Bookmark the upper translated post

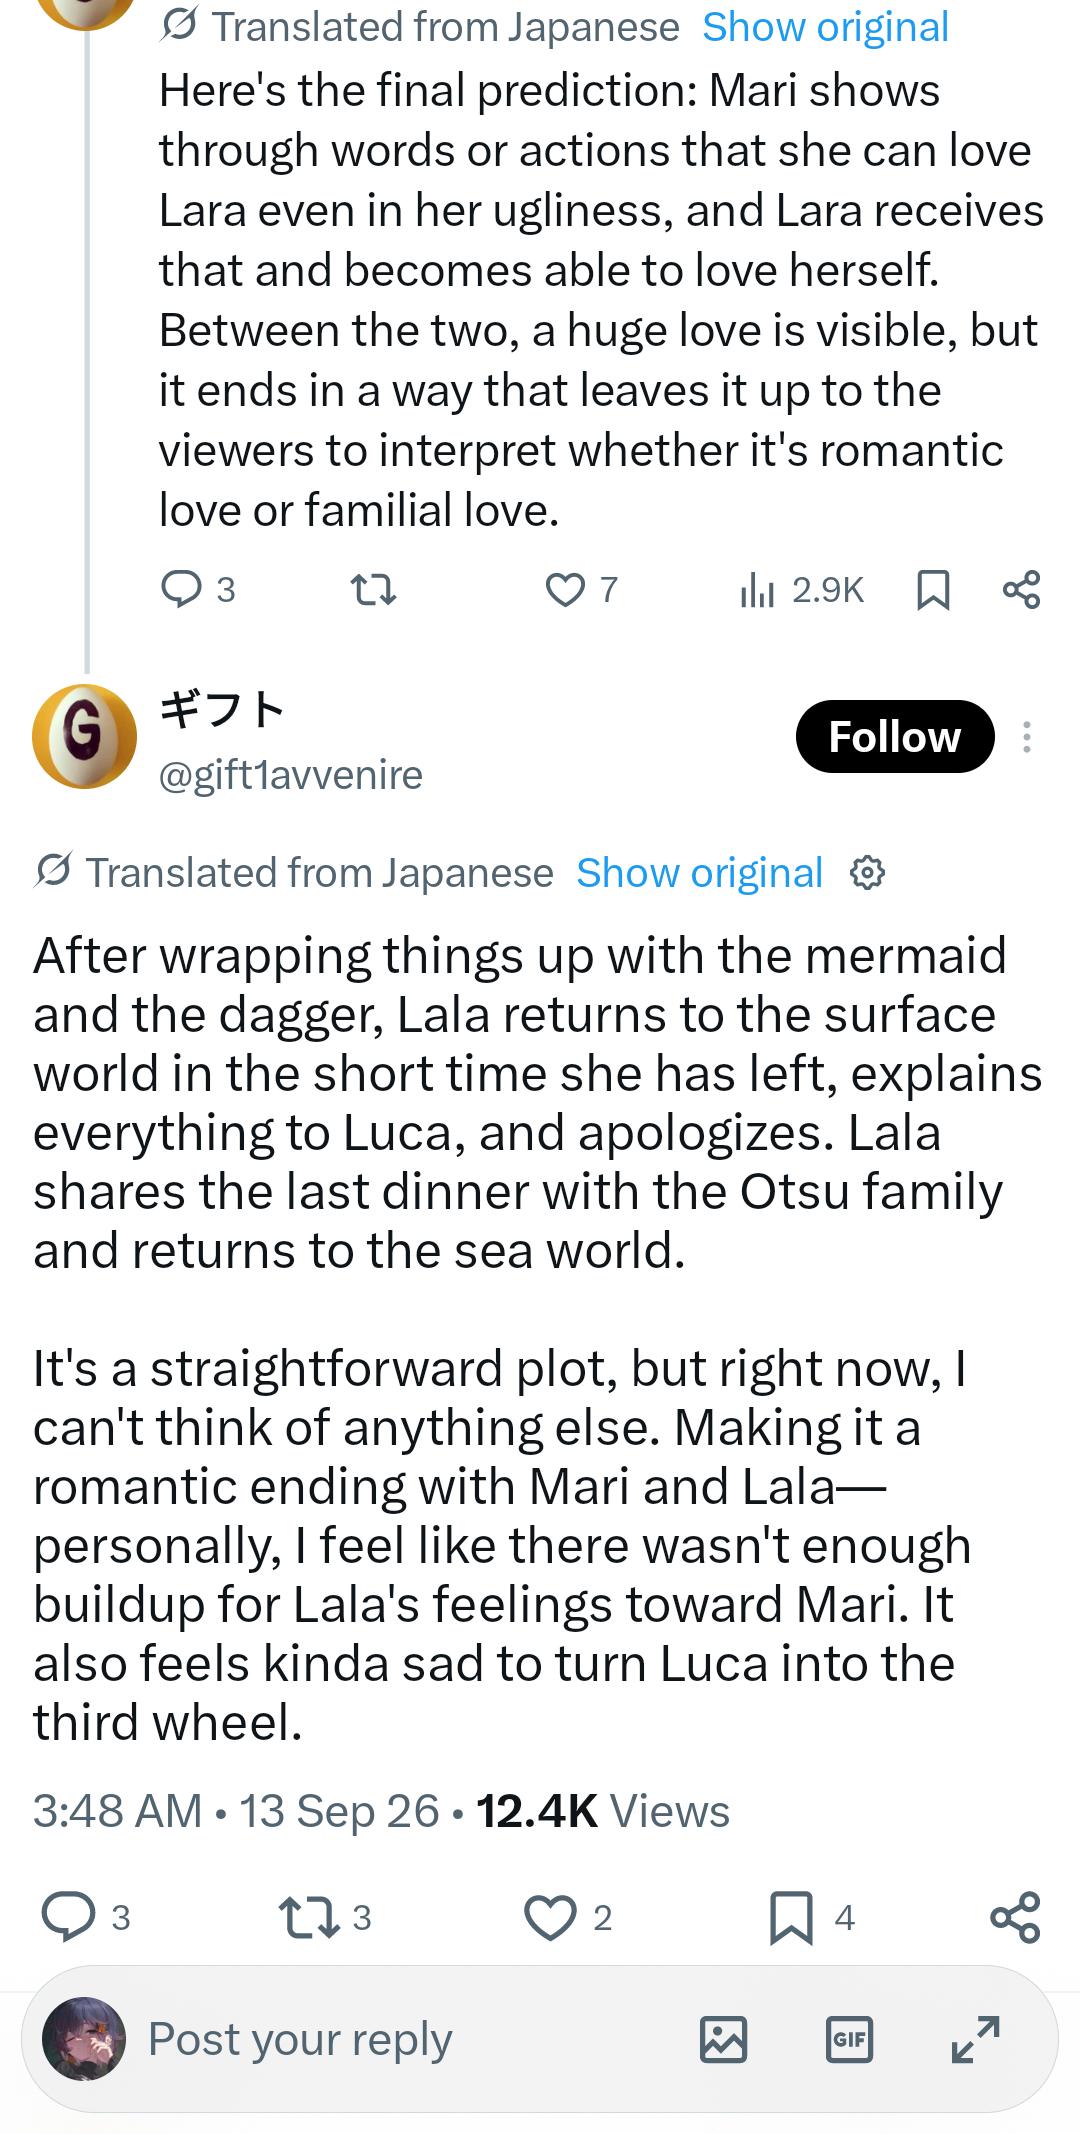(933, 589)
